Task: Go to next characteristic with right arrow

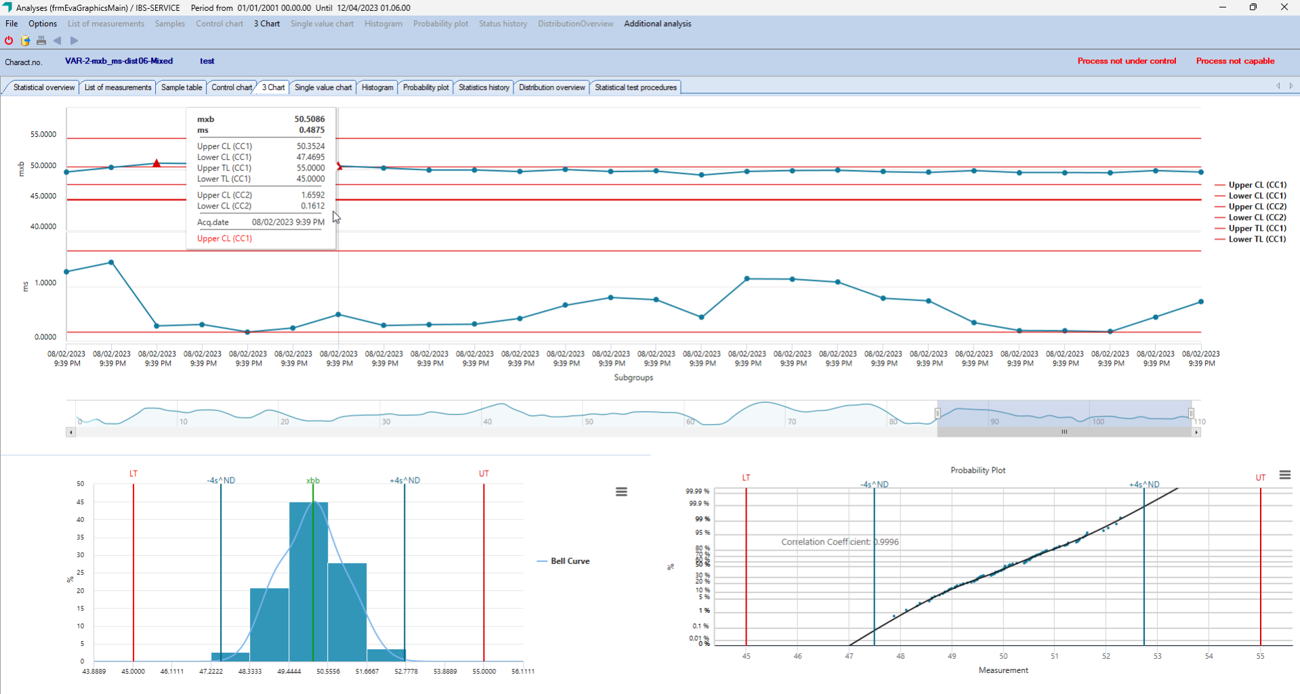Action: 74,41
